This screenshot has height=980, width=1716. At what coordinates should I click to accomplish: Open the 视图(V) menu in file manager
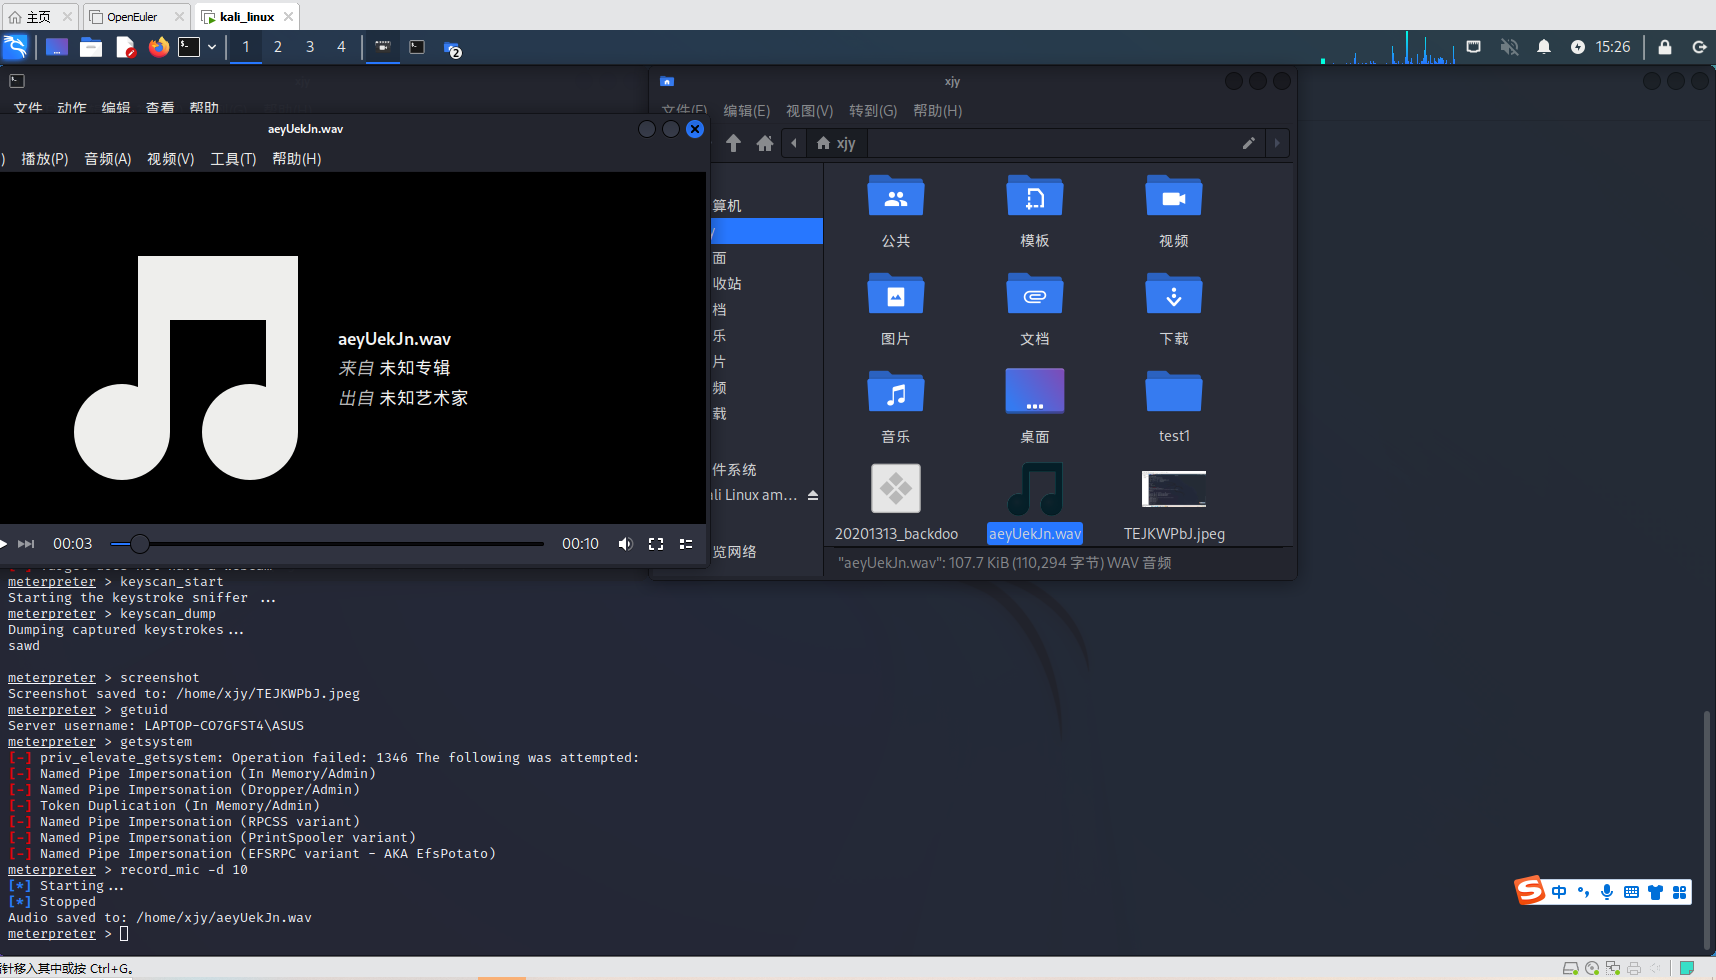[x=809, y=111]
